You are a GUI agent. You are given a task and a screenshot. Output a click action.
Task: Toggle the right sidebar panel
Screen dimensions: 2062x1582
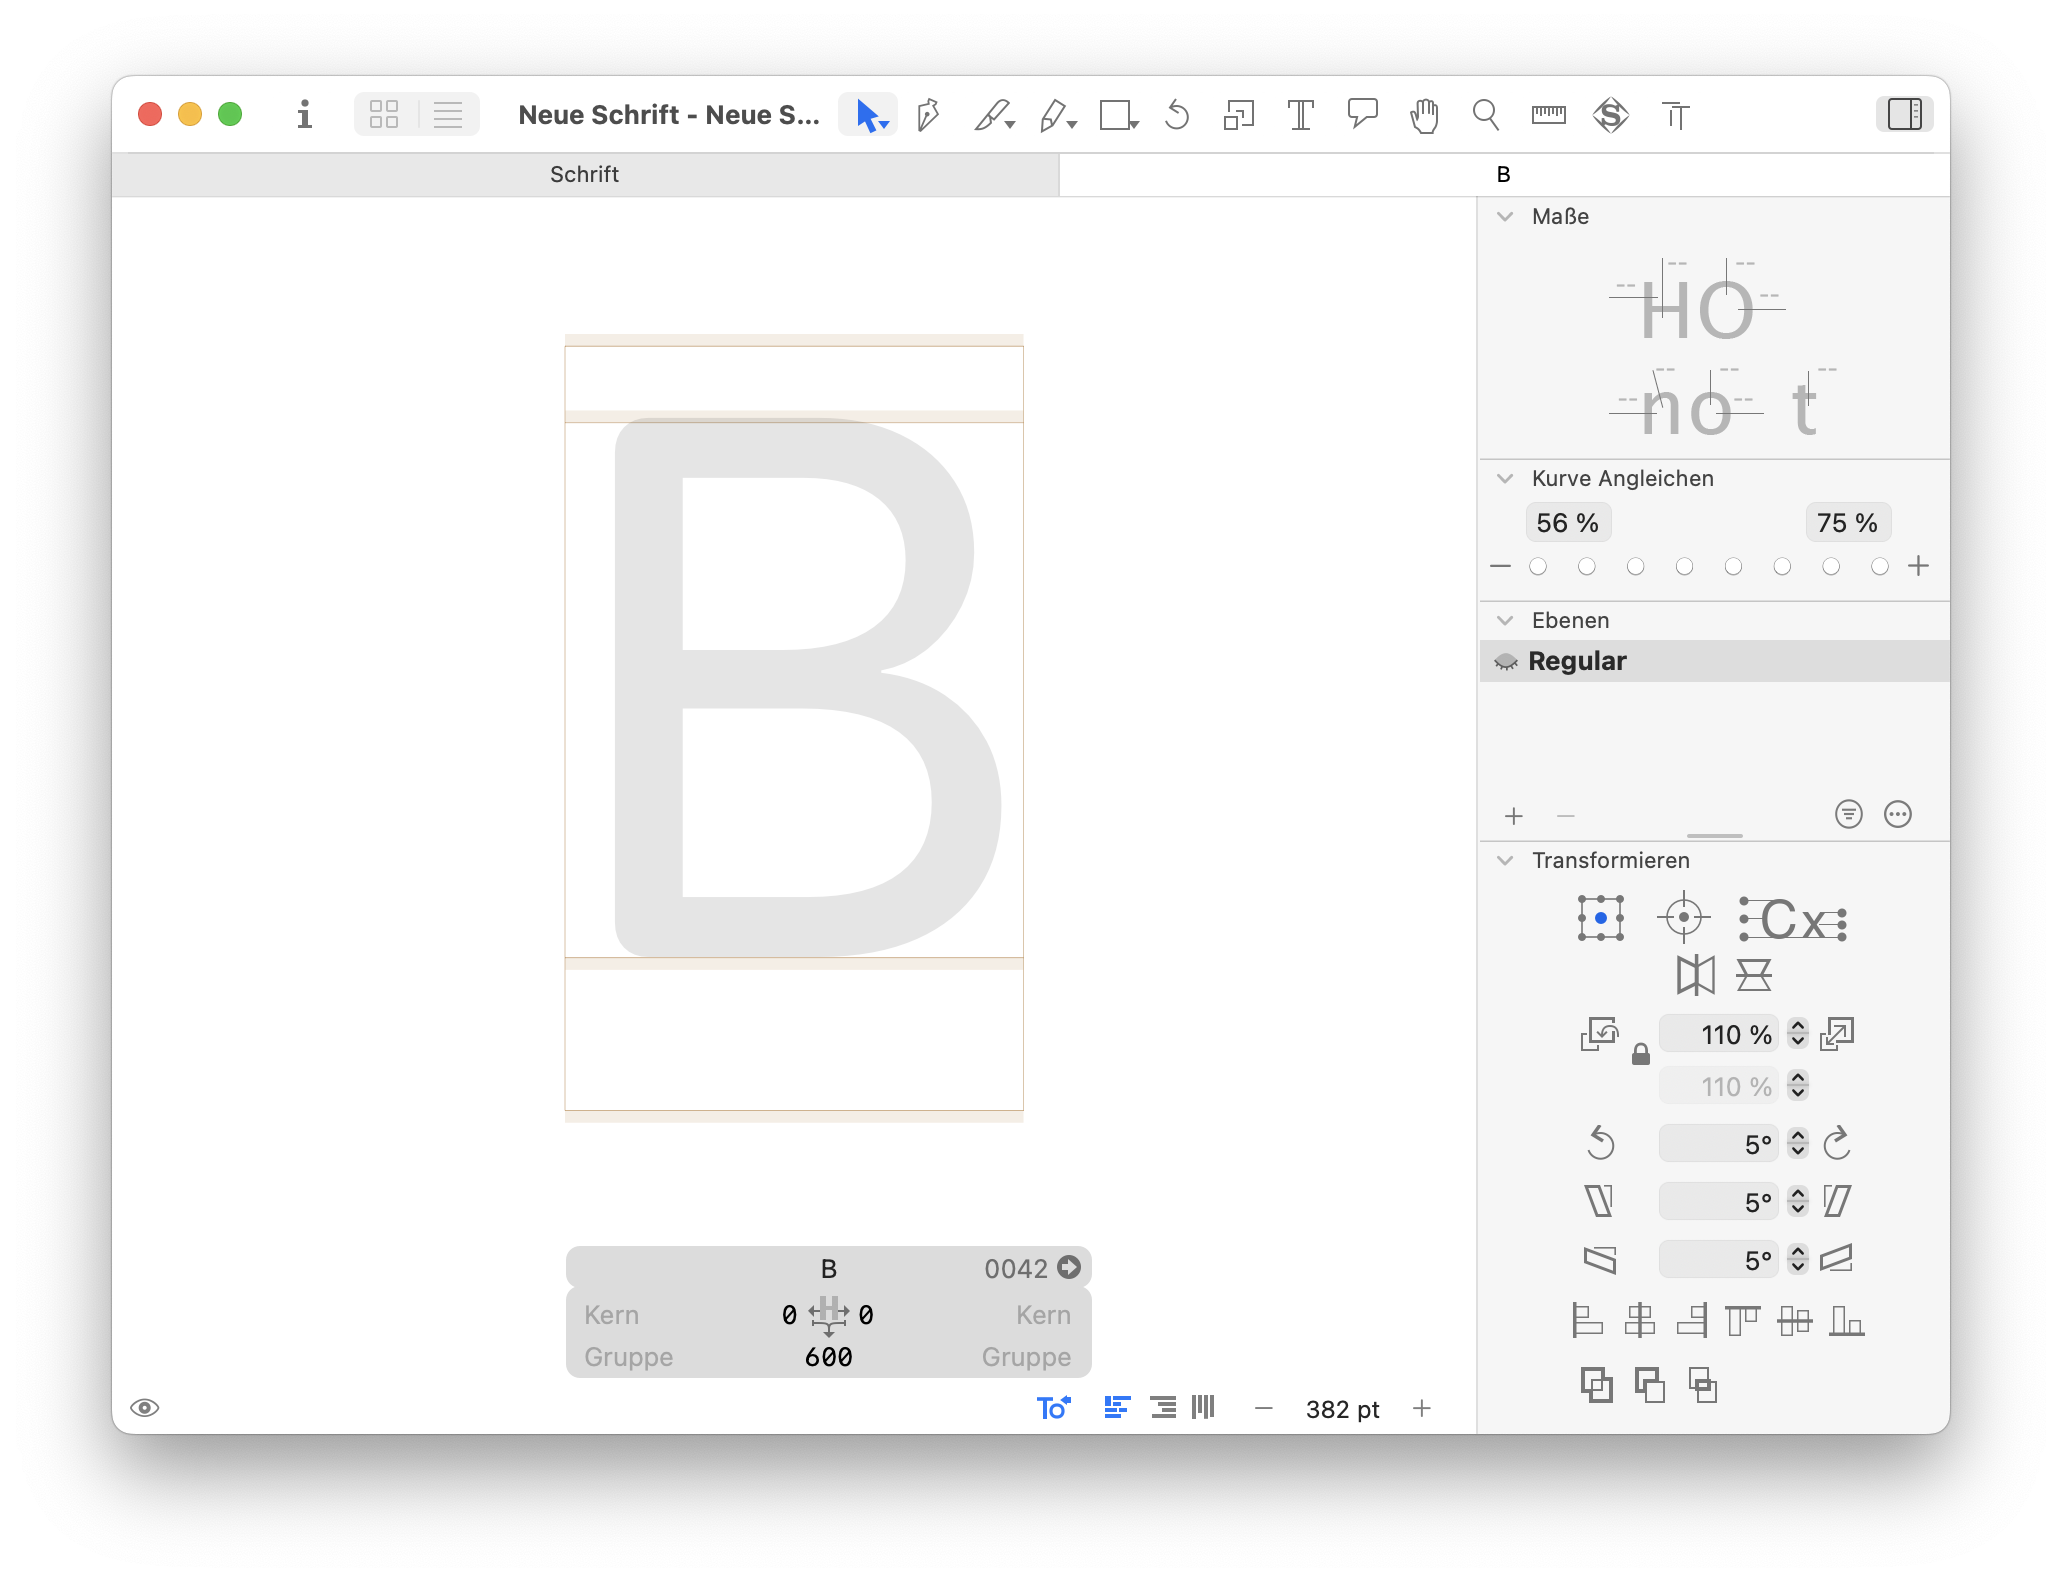click(1905, 114)
